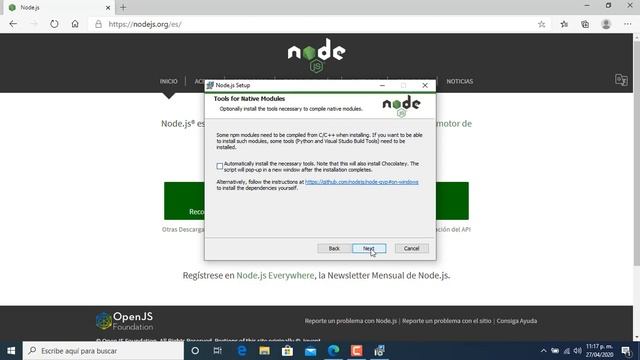Screen dimensions: 640x360
Task: Go to the browser home page
Action: point(75,24)
